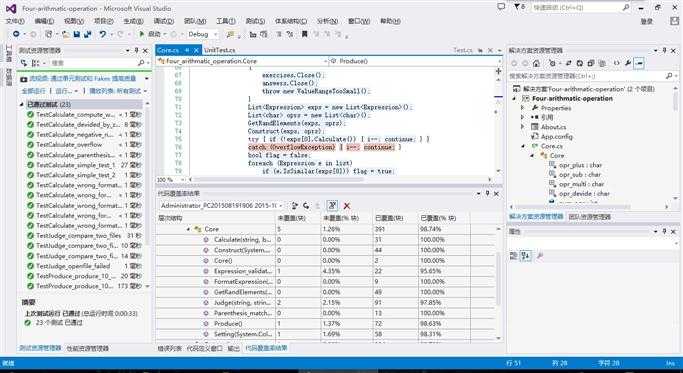Switch to the Test.cs preview tab
Screen dimensions: 683x373
463,51
